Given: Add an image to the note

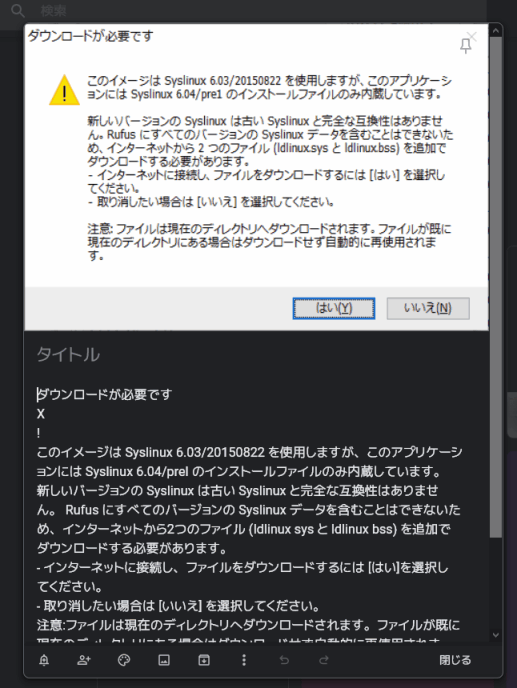Looking at the screenshot, I should (164, 660).
